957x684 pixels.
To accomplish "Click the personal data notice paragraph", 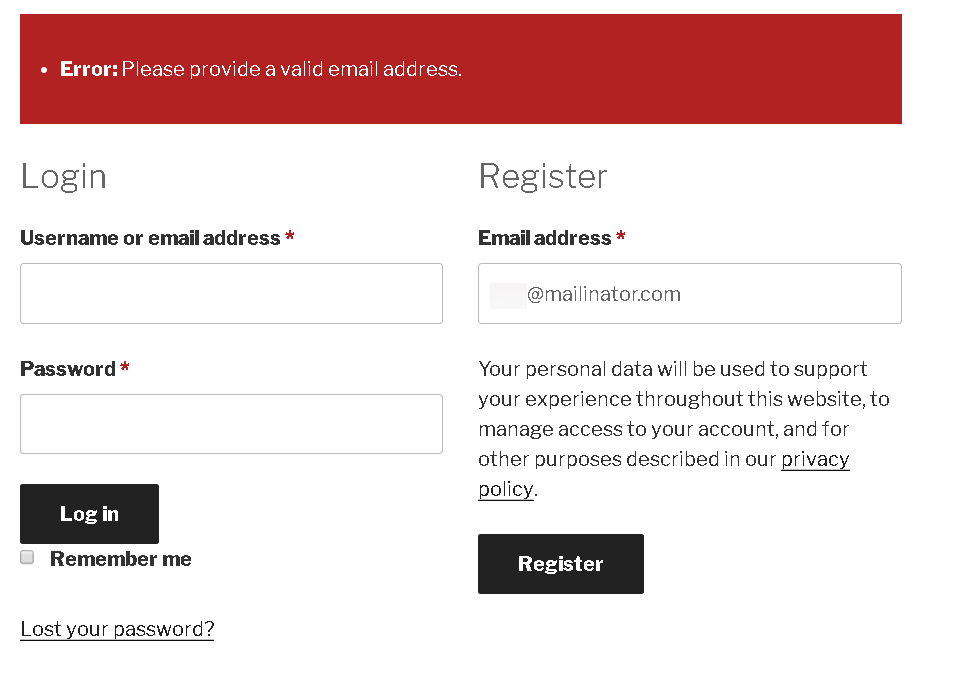I will click(x=684, y=429).
